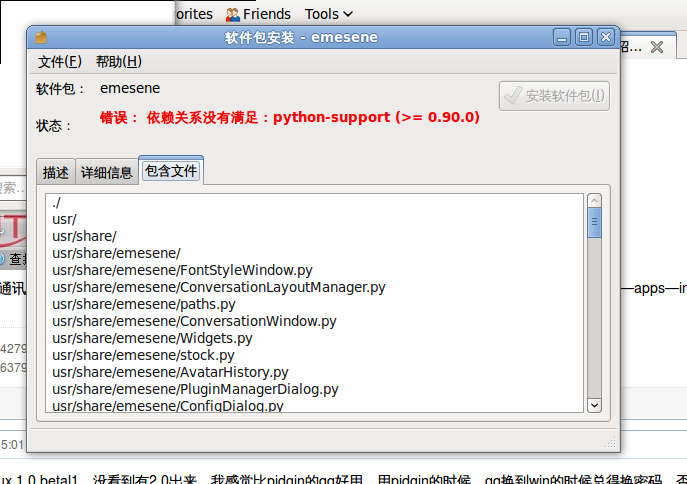Click the Friends people icon in the background window
Screen dimensions: 687x484
[233, 14]
